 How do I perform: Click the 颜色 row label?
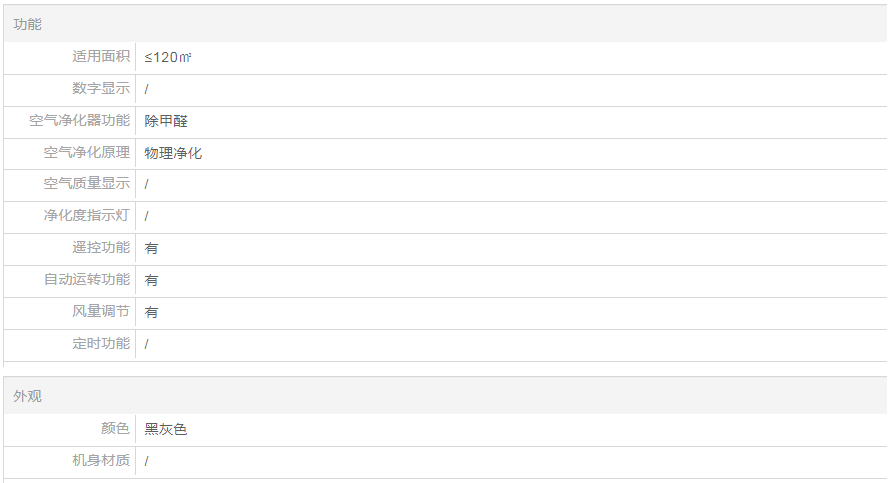pos(115,429)
